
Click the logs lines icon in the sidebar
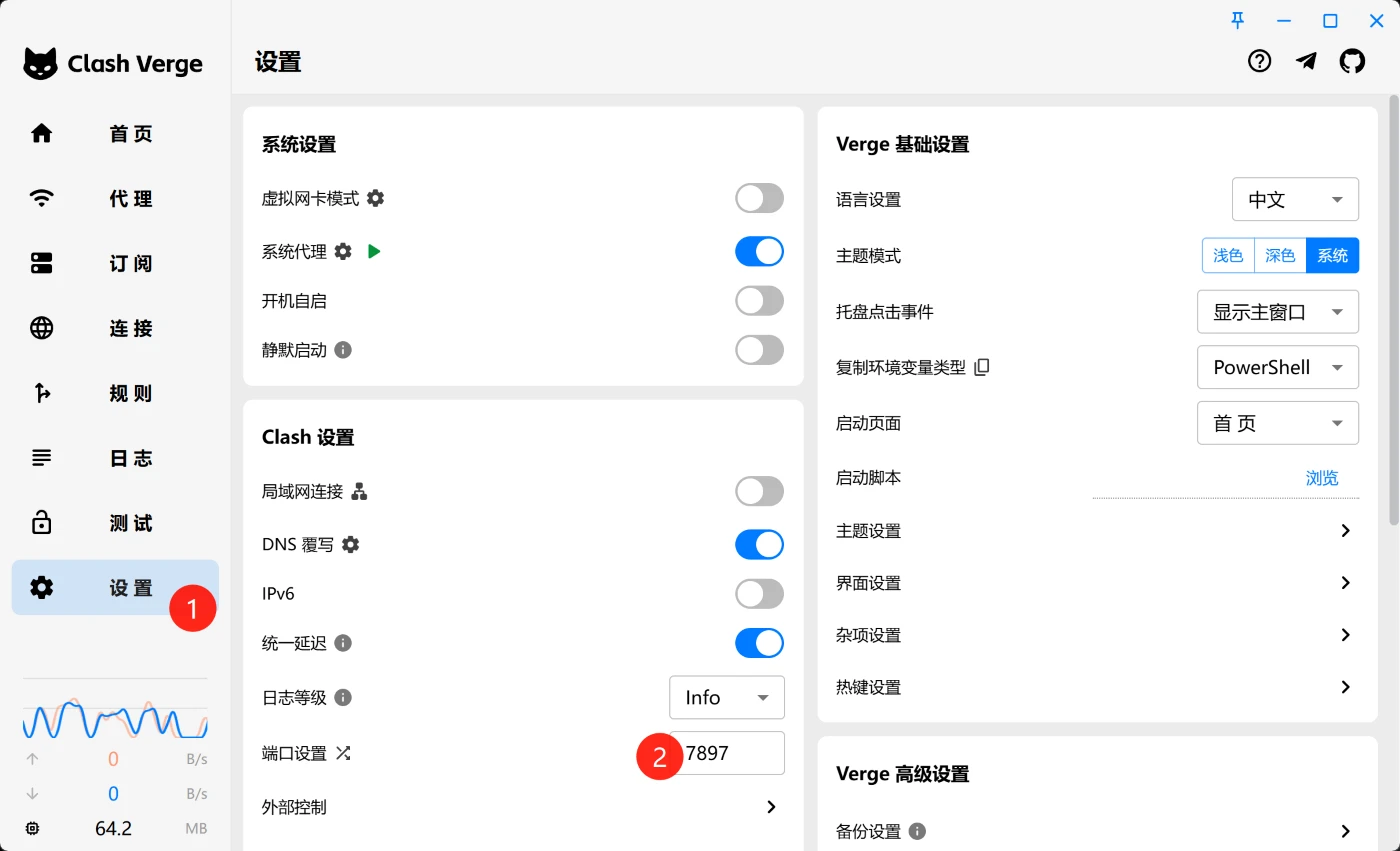(41, 458)
